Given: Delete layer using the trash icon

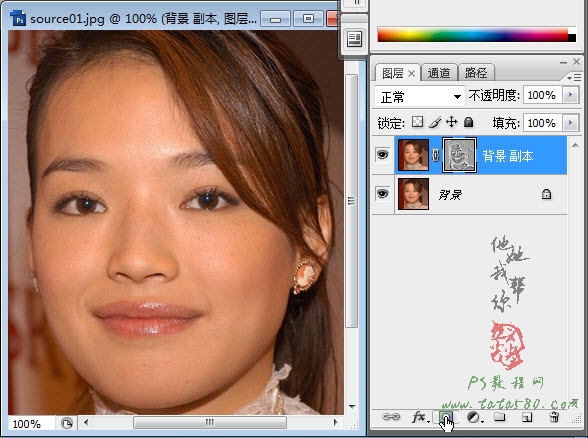Looking at the screenshot, I should tap(554, 417).
